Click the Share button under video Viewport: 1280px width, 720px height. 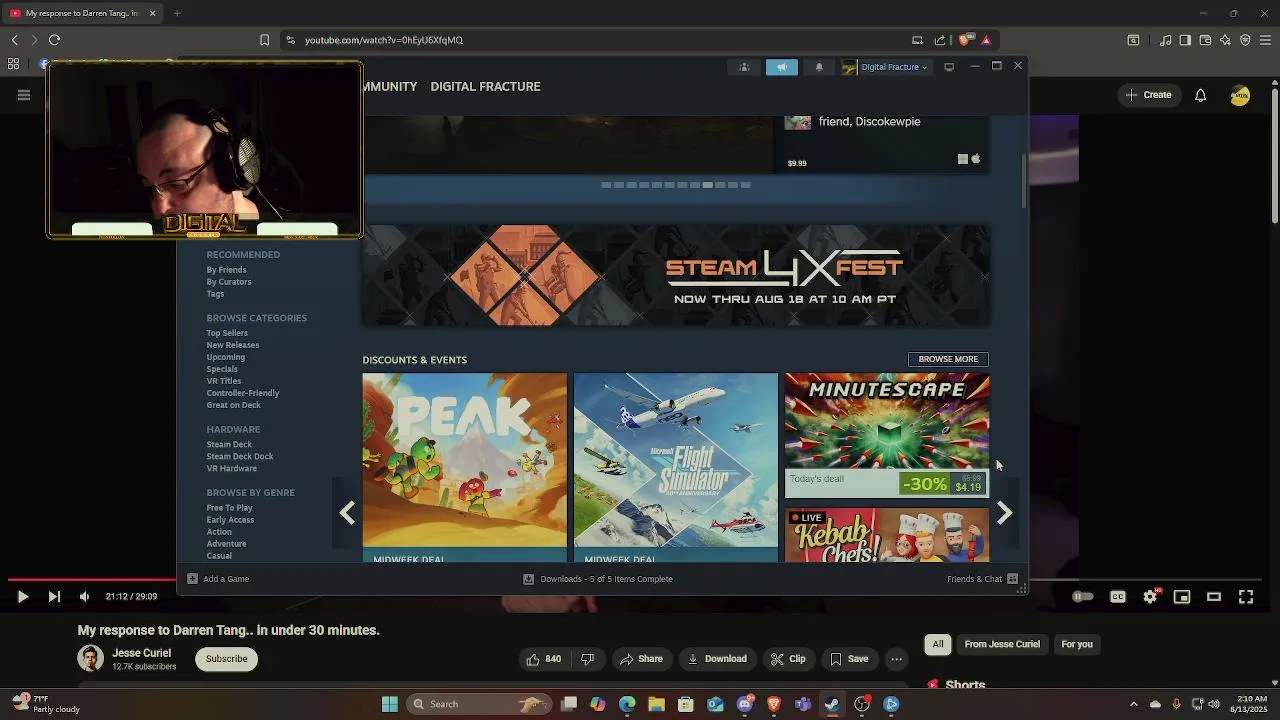click(x=641, y=659)
